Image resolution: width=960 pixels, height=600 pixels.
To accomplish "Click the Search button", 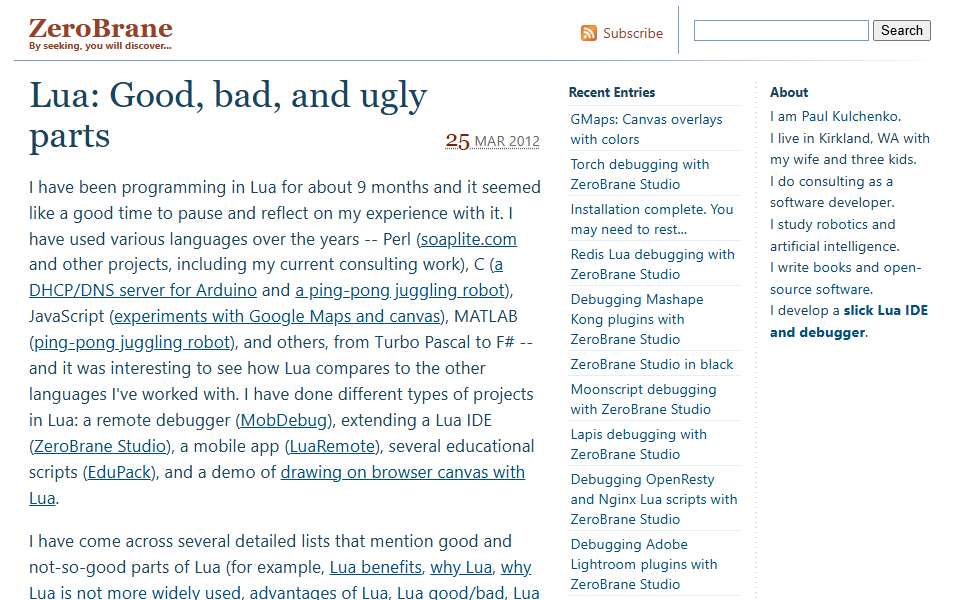I will coord(901,31).
